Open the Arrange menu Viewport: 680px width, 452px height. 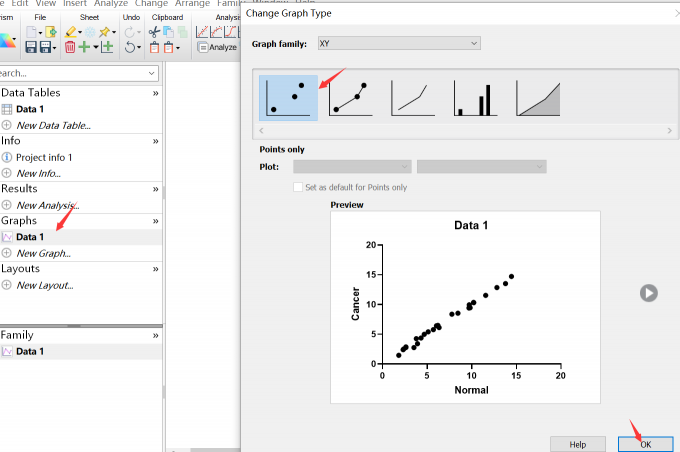(x=193, y=3)
